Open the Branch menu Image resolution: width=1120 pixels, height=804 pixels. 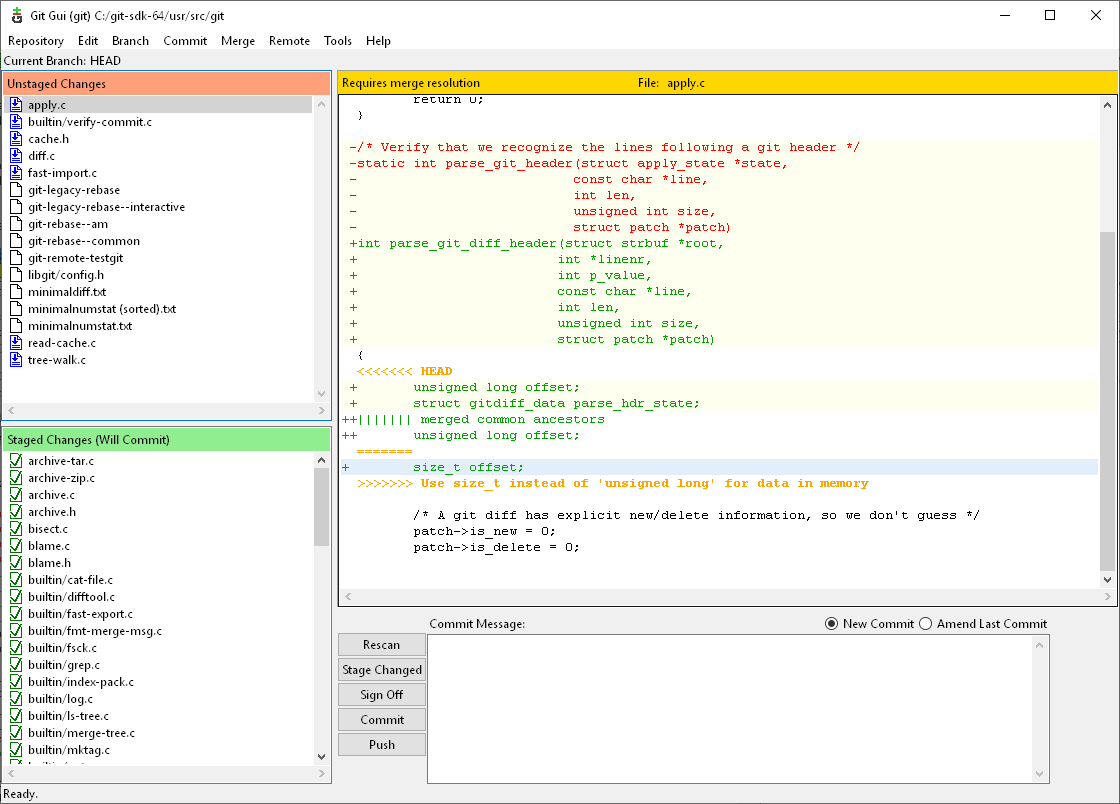[131, 41]
